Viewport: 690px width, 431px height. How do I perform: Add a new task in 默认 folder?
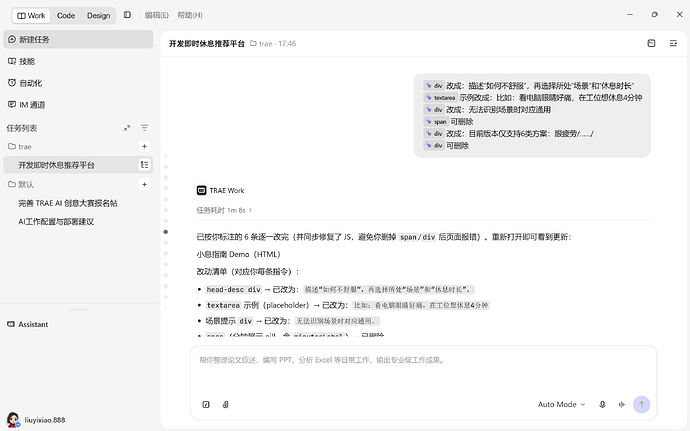[144, 184]
